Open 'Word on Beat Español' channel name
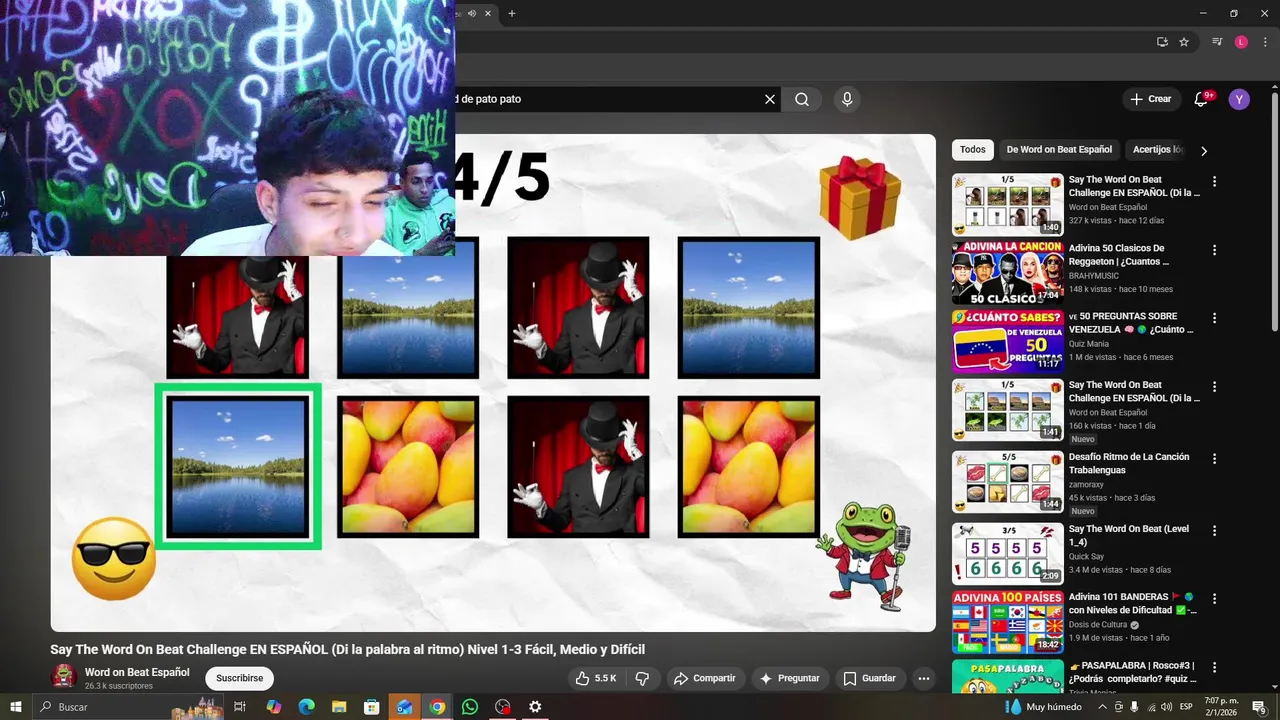This screenshot has height=720, width=1280. [x=137, y=672]
